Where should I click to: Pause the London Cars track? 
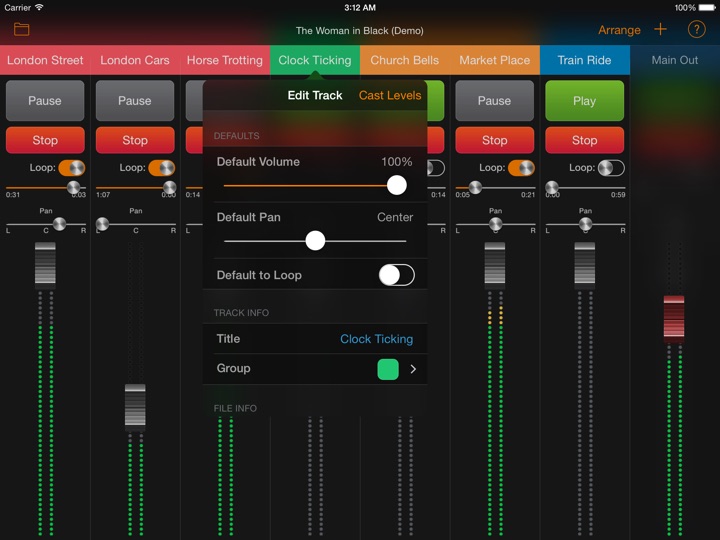pos(135,101)
